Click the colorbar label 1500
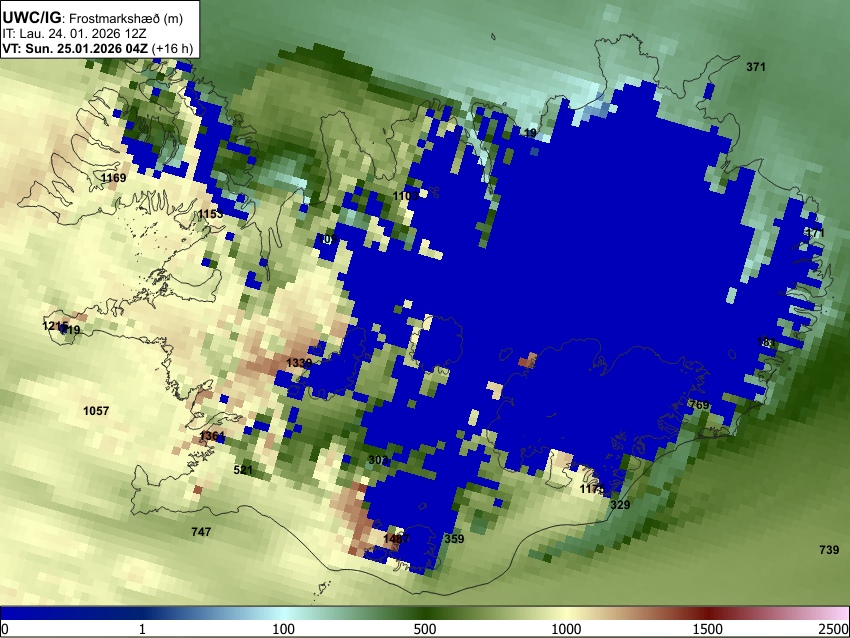The height and width of the screenshot is (638, 850). tap(708, 629)
